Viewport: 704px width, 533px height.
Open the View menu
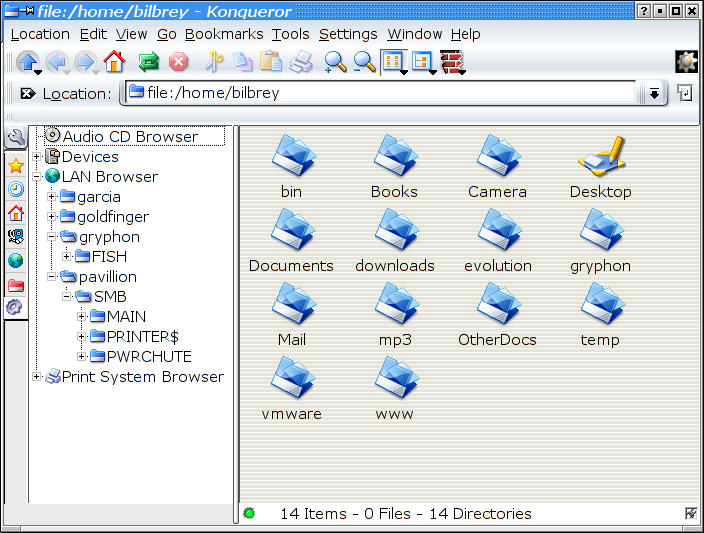[131, 34]
